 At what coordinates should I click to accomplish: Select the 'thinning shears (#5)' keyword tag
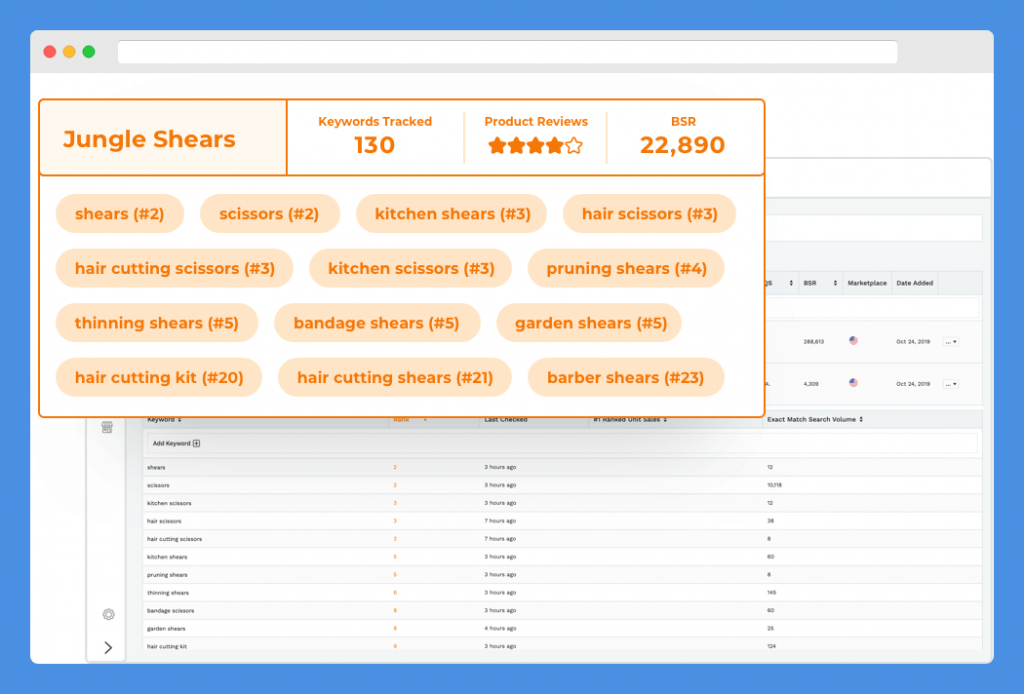157,323
